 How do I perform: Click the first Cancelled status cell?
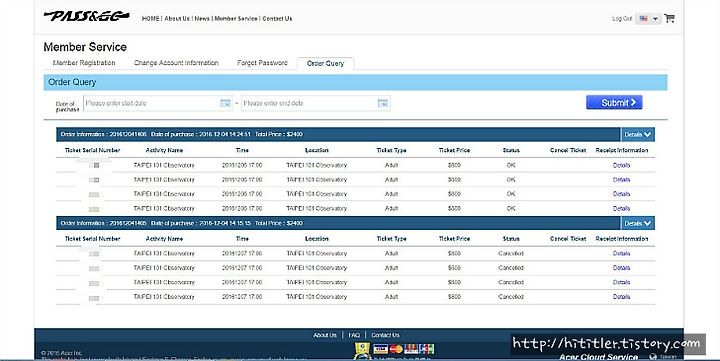click(x=511, y=254)
